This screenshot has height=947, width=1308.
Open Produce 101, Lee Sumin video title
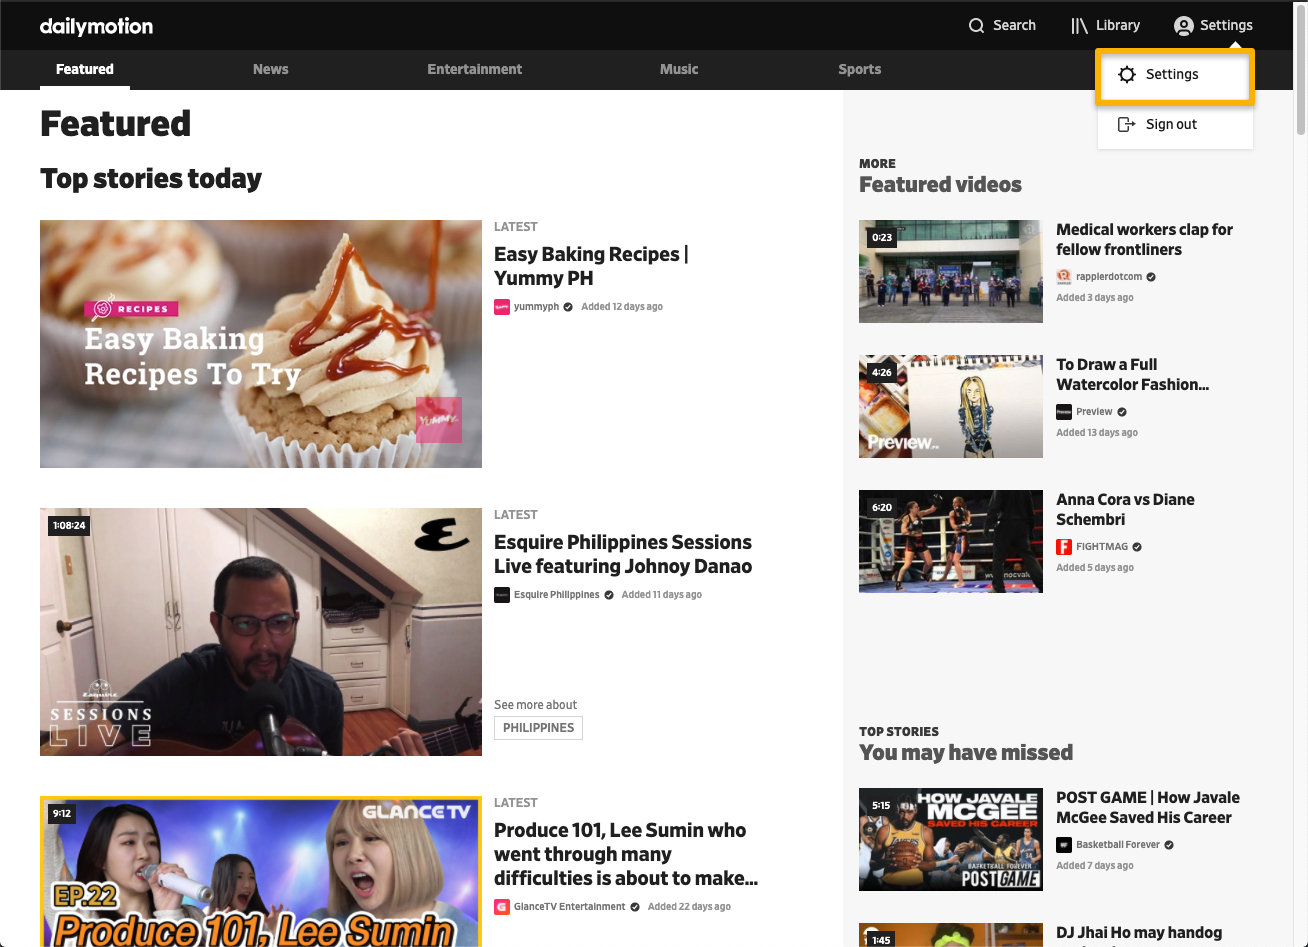point(626,854)
